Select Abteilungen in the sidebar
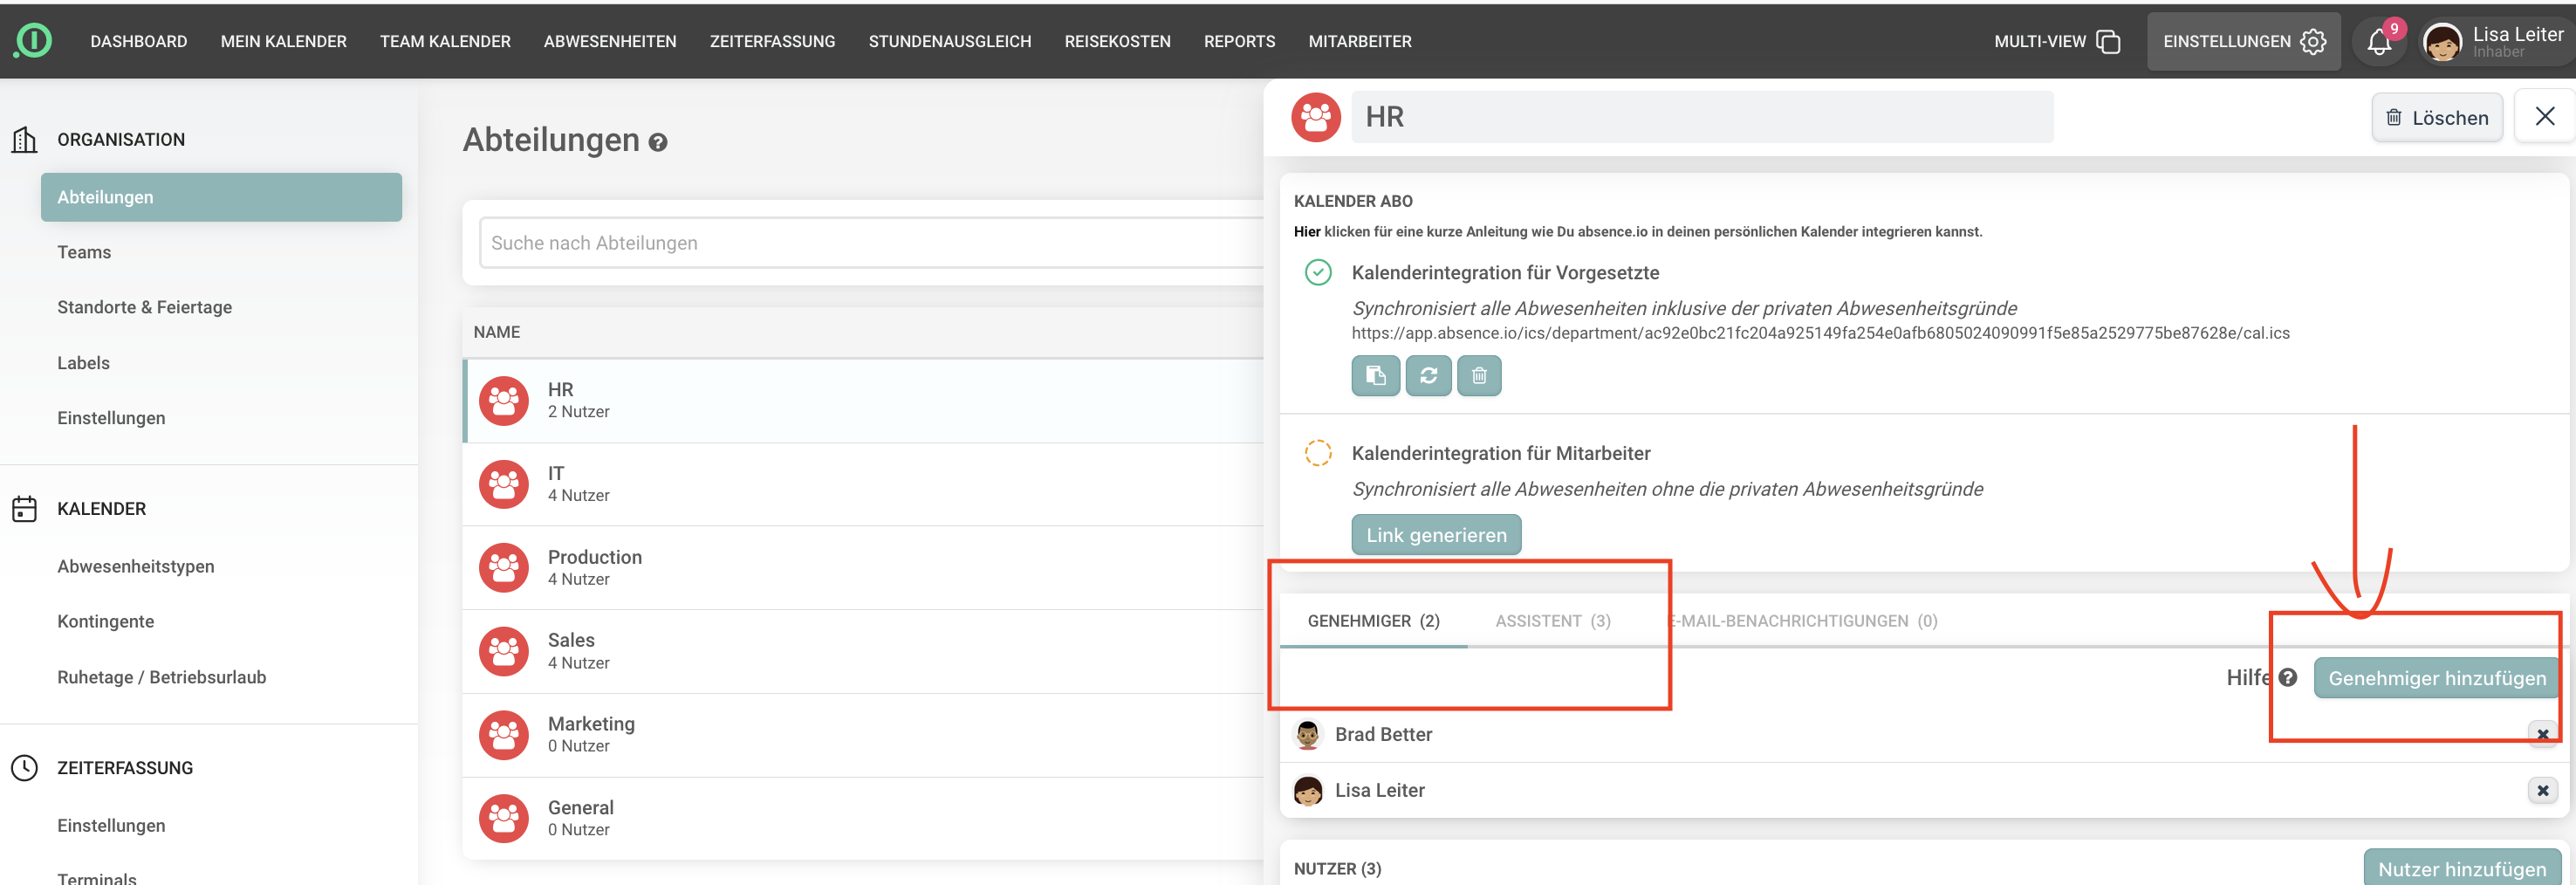Viewport: 2576px width, 885px height. click(x=221, y=197)
